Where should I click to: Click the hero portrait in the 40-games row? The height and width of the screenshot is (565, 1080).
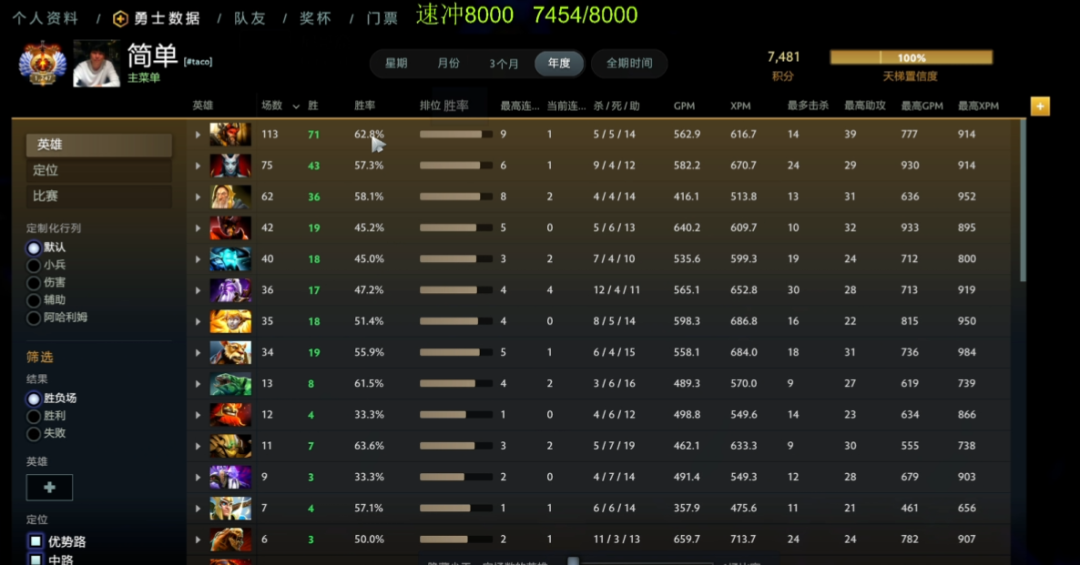[230, 259]
